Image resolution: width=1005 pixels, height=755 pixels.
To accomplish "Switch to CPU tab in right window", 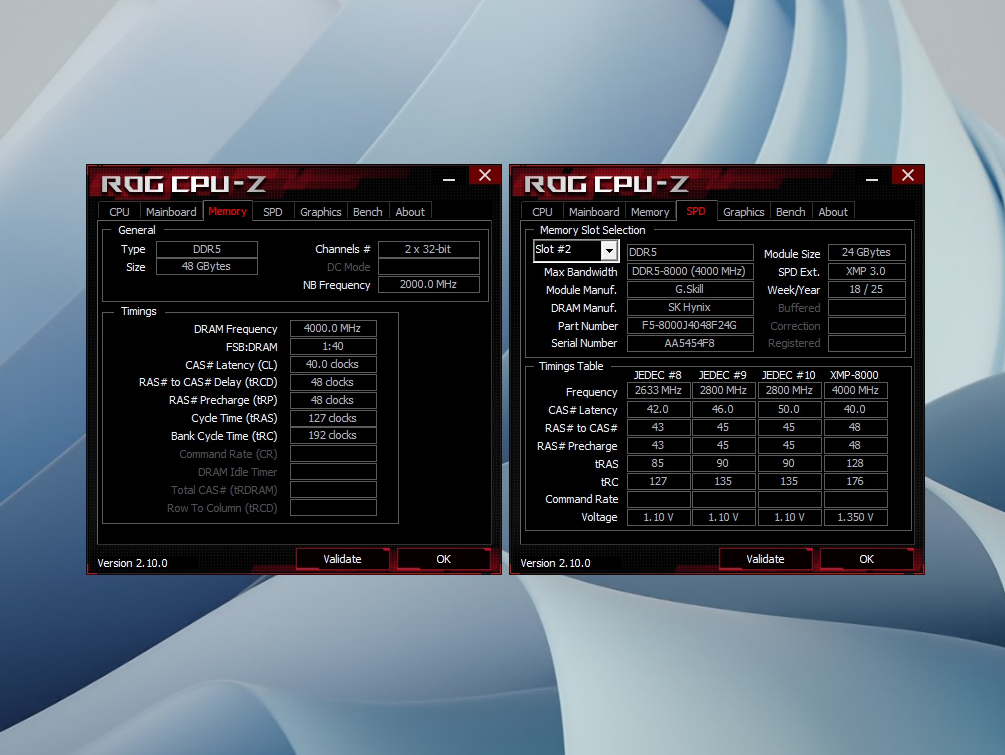I will coord(542,212).
